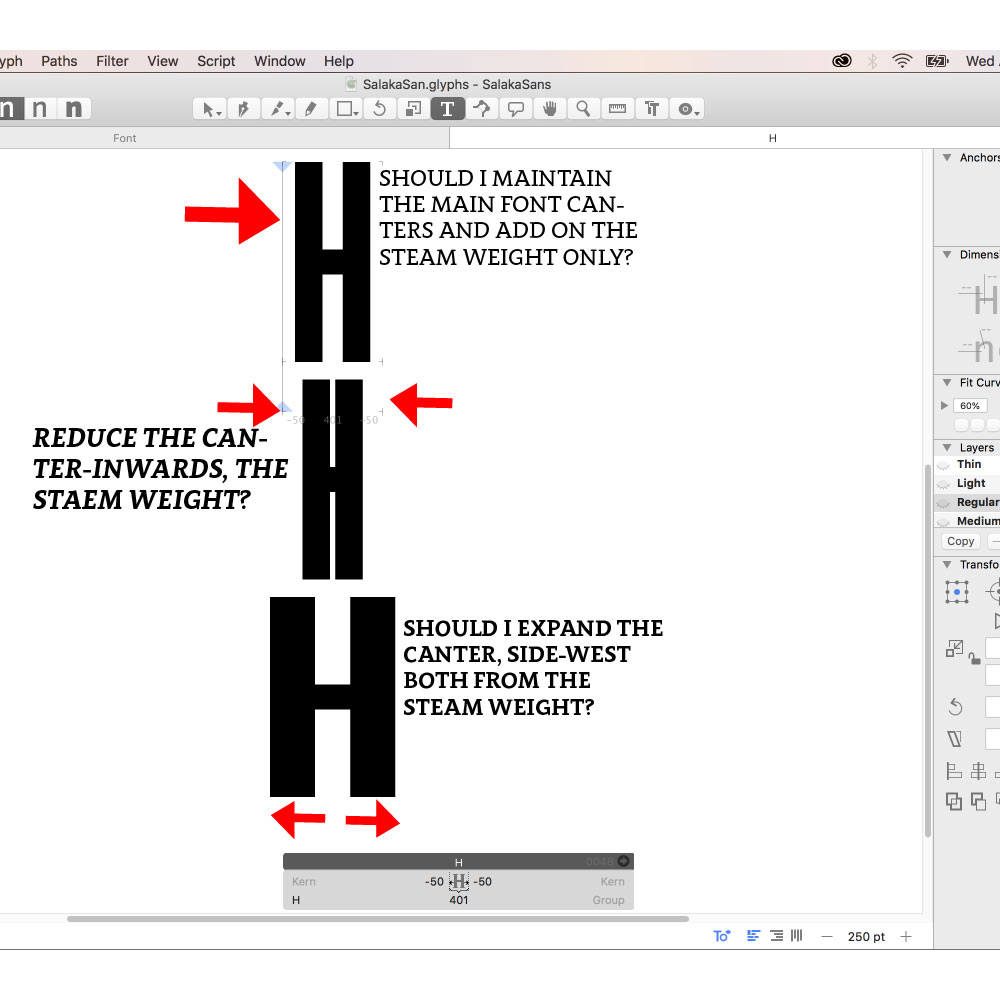
Task: Pick the Hand tool
Action: tap(549, 109)
